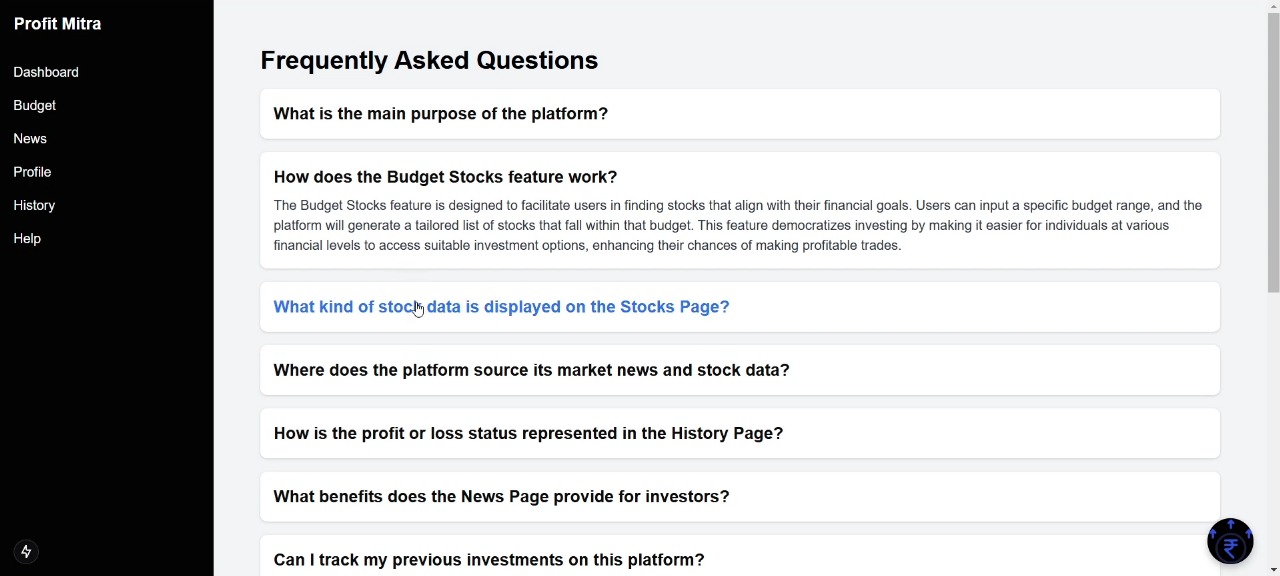Collapse the Budget Stocks feature question
1280x576 pixels.
tap(445, 177)
